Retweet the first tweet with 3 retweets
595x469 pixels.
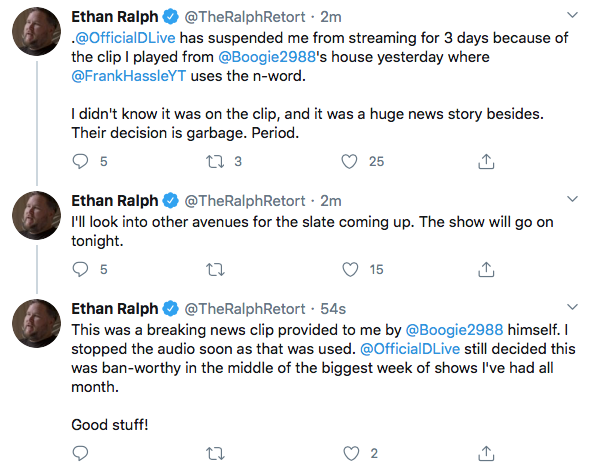pyautogui.click(x=215, y=162)
